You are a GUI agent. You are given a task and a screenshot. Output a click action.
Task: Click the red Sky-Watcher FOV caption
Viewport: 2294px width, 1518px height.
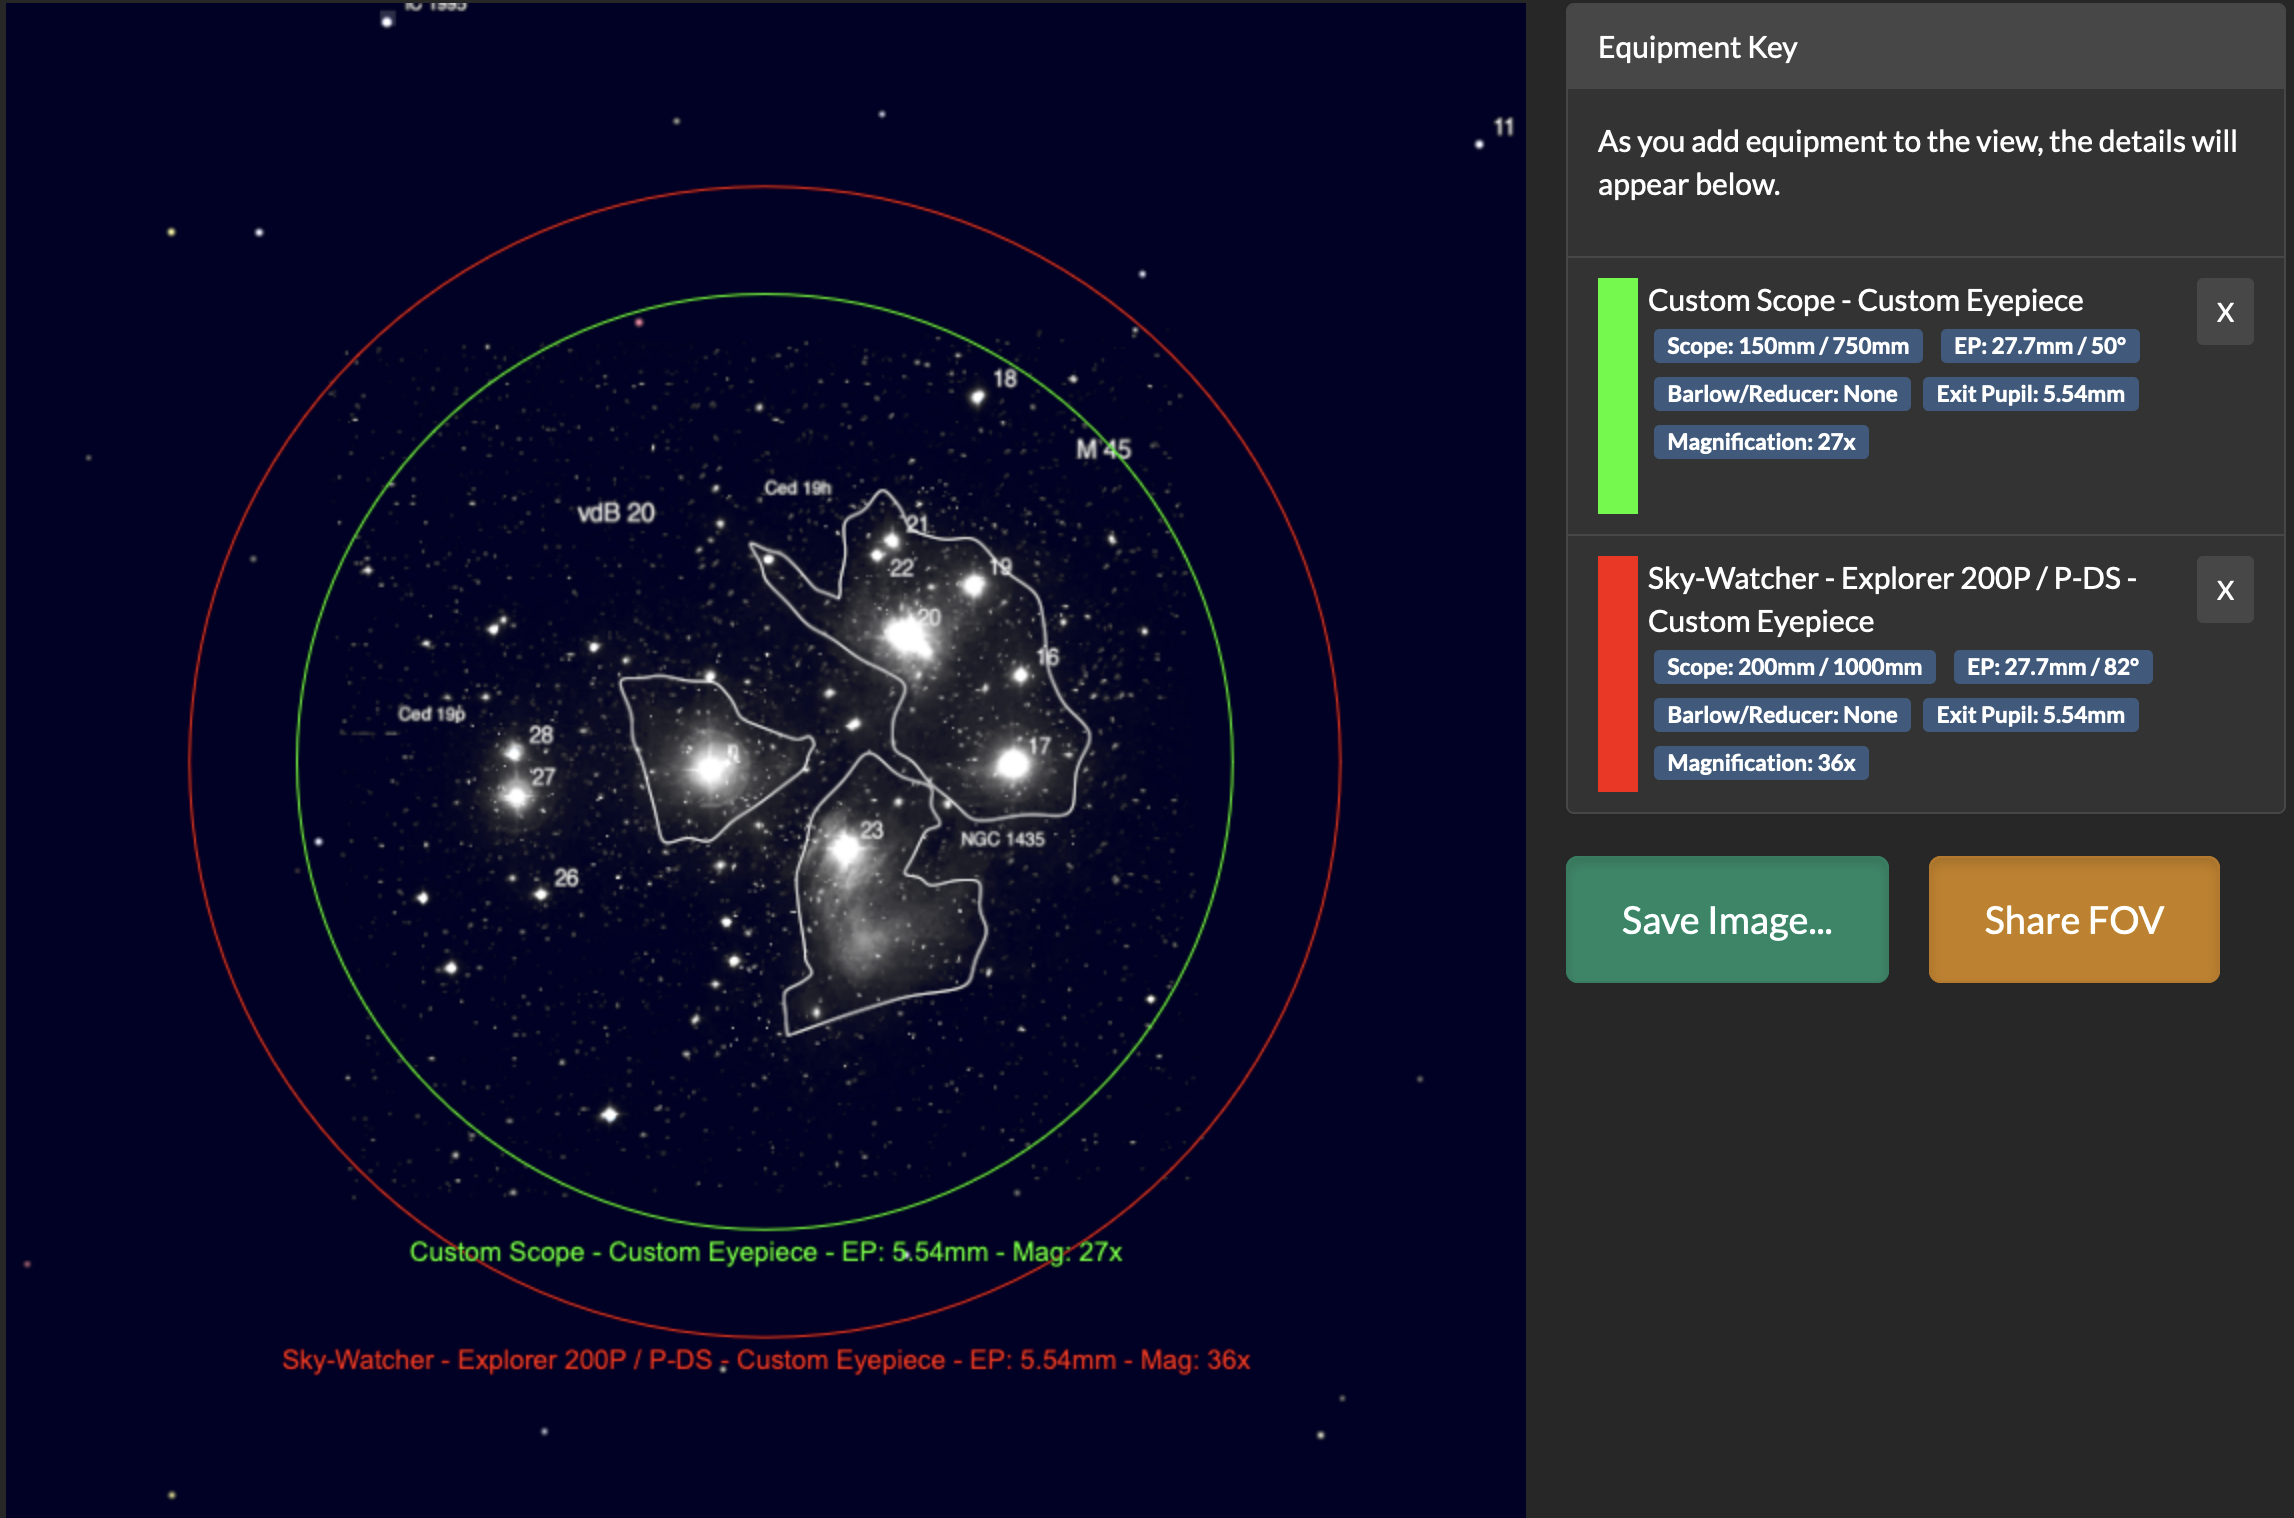point(765,1360)
